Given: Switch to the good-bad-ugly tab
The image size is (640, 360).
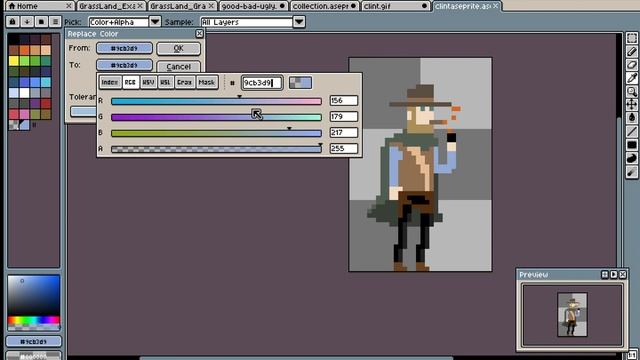Looking at the screenshot, I should coord(253,6).
